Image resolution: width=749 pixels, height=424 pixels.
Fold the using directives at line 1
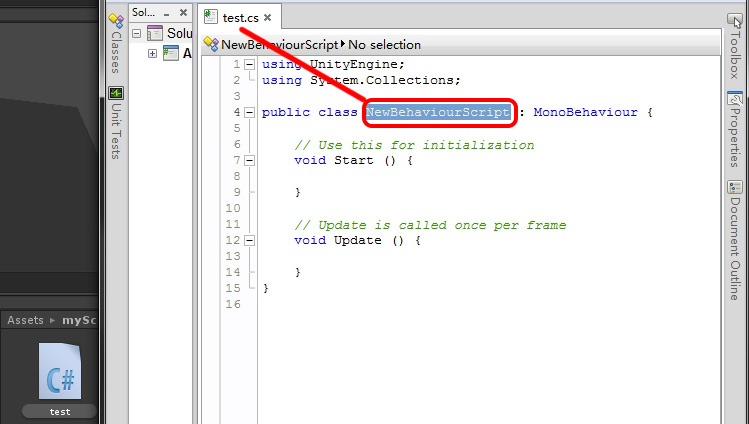point(249,64)
